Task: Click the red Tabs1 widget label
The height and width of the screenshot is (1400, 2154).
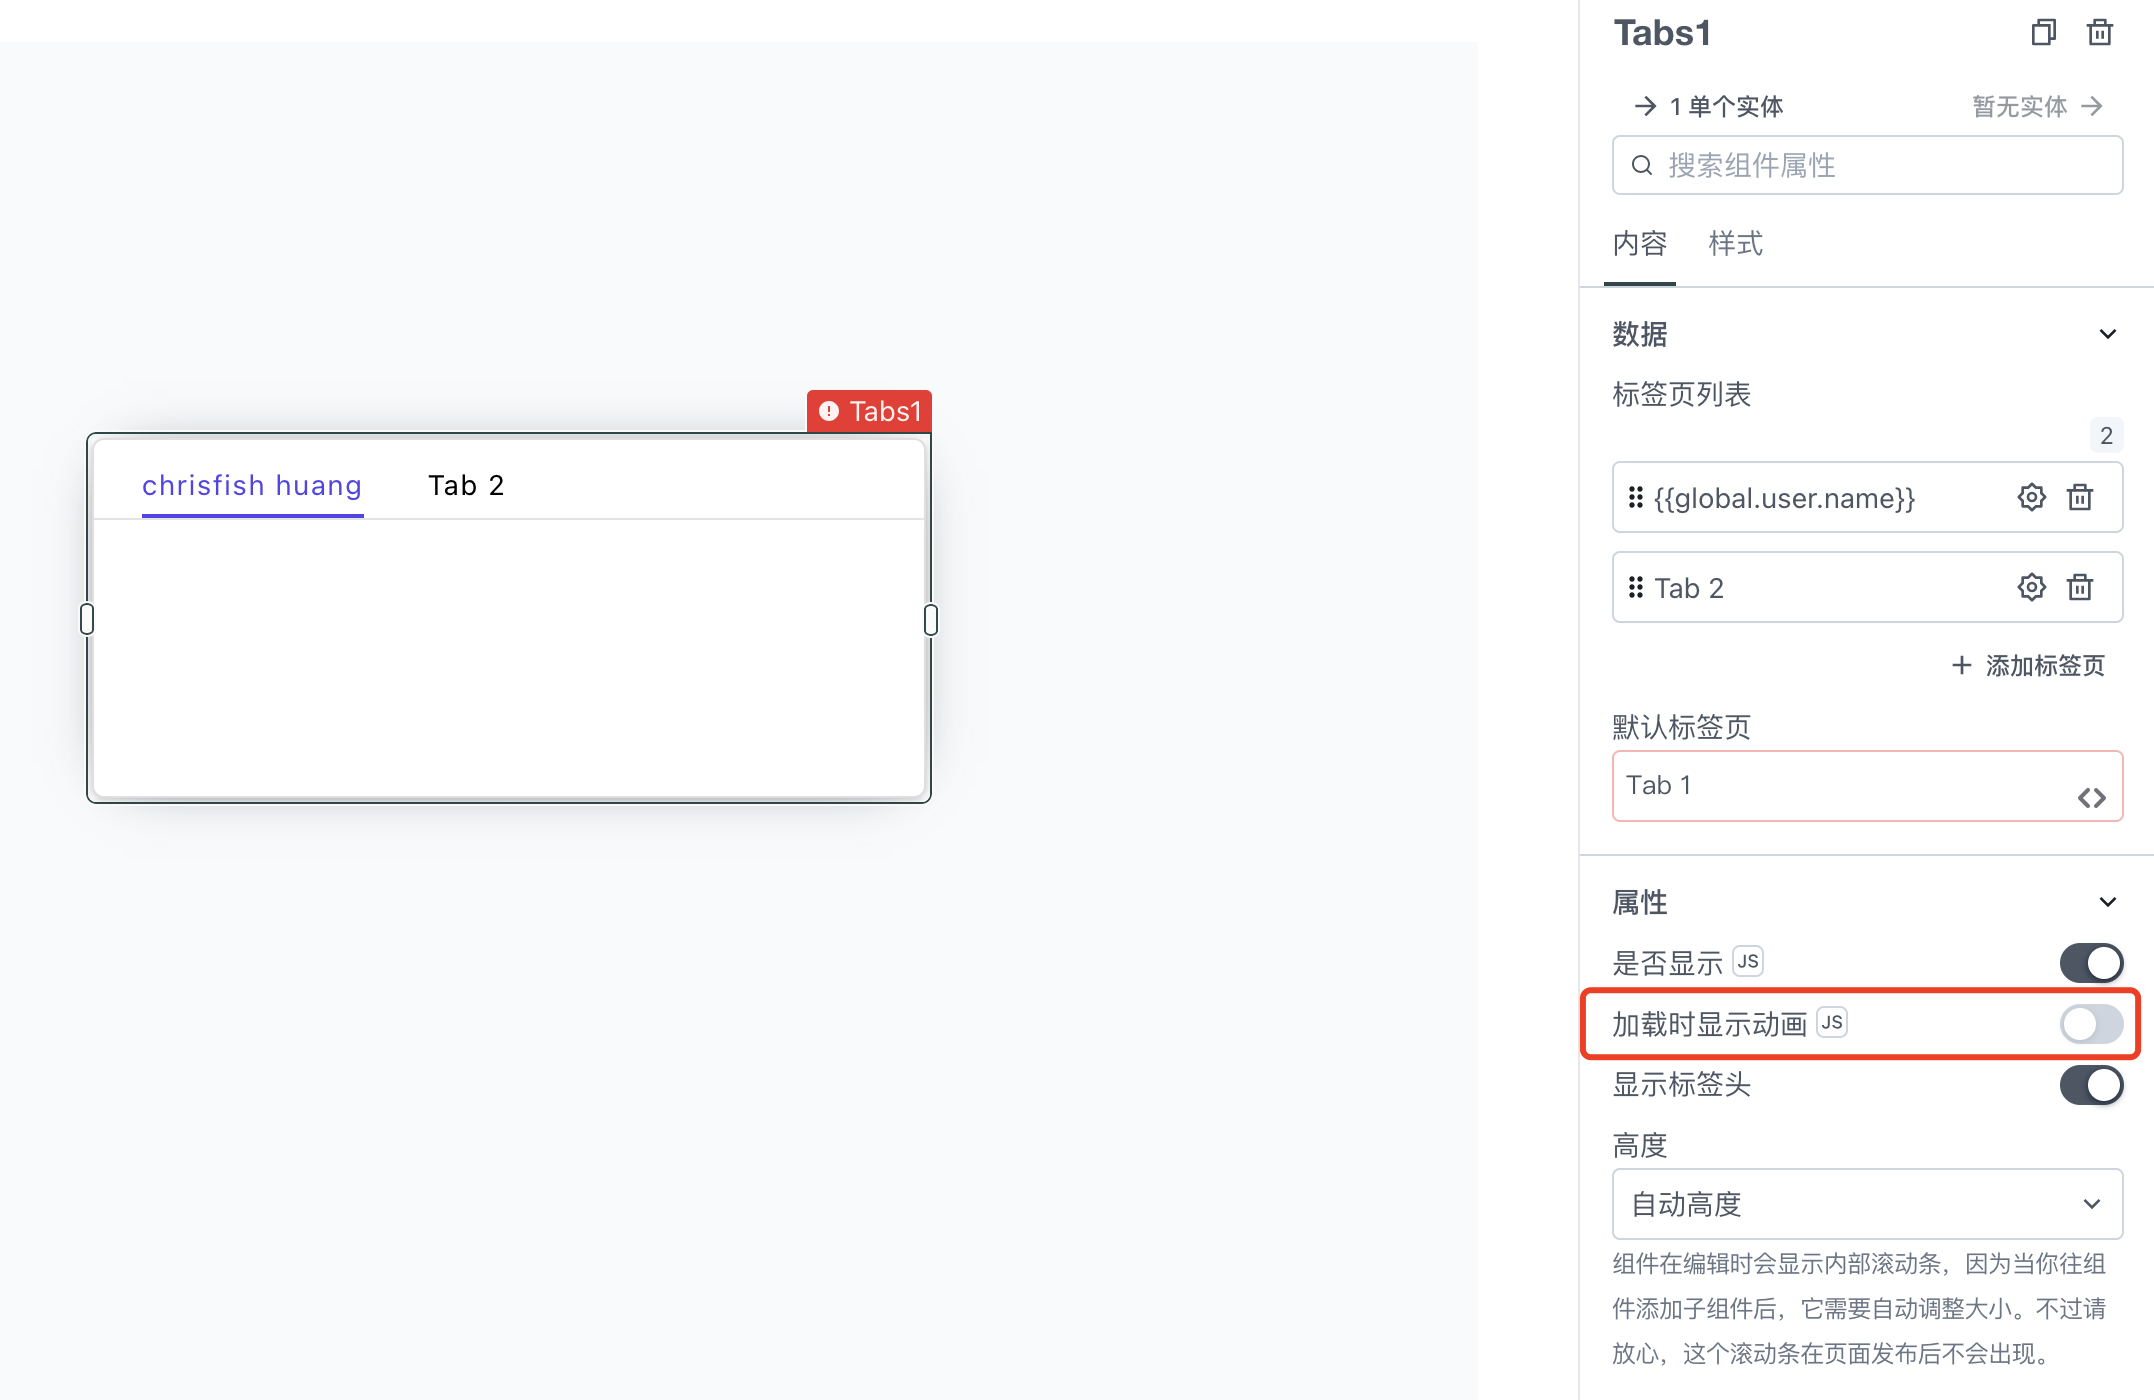Action: pyautogui.click(x=869, y=411)
